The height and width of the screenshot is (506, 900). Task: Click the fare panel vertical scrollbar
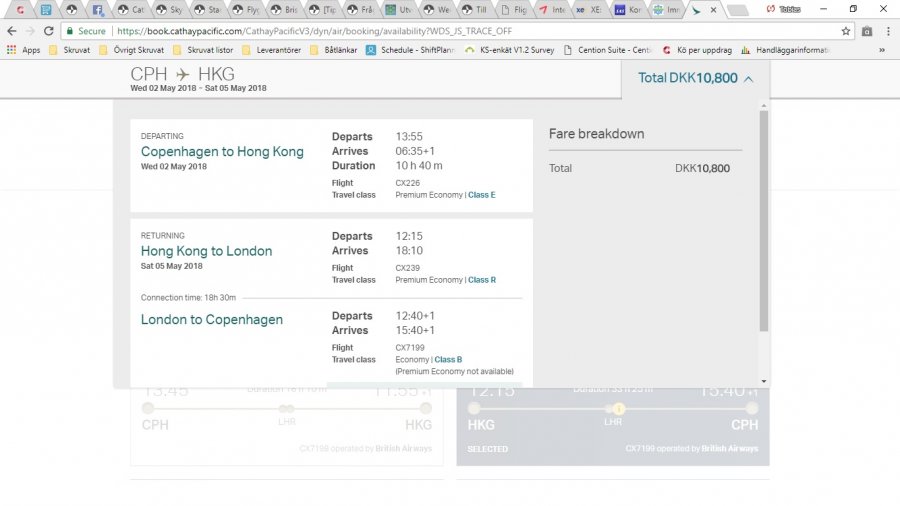click(764, 220)
